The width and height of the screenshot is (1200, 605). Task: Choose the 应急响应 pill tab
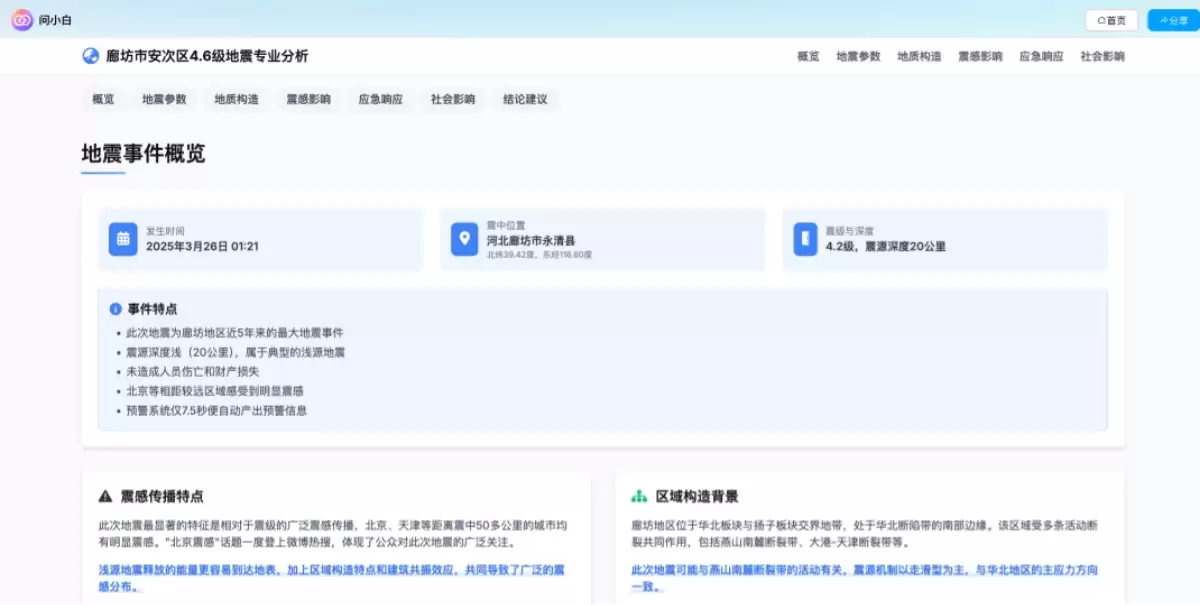[x=381, y=99]
